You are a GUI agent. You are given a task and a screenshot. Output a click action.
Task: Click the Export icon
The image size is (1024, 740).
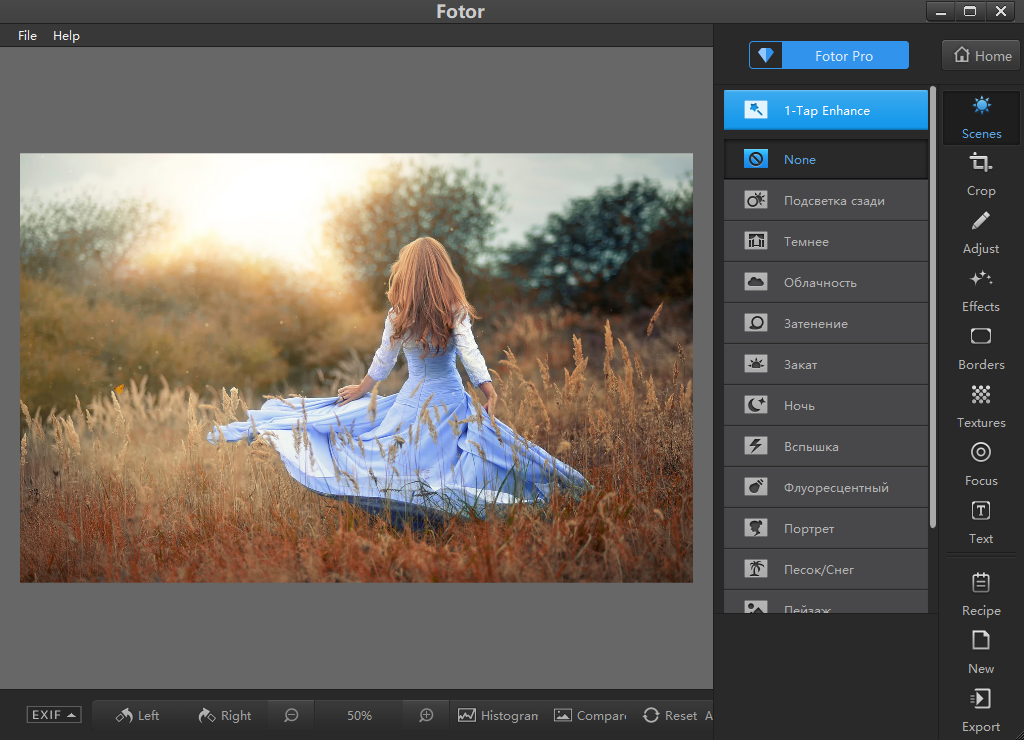coord(981,711)
